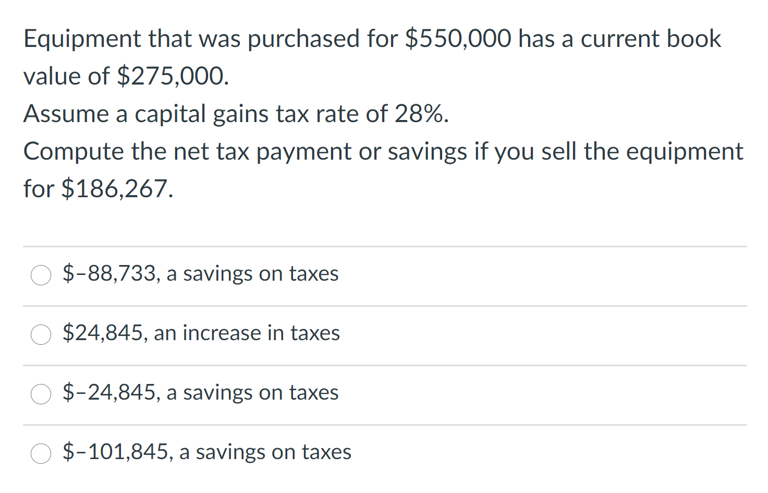This screenshot has height=493, width=768.
Task: Mark the $-101,845 savings radio button
Action: [41, 453]
